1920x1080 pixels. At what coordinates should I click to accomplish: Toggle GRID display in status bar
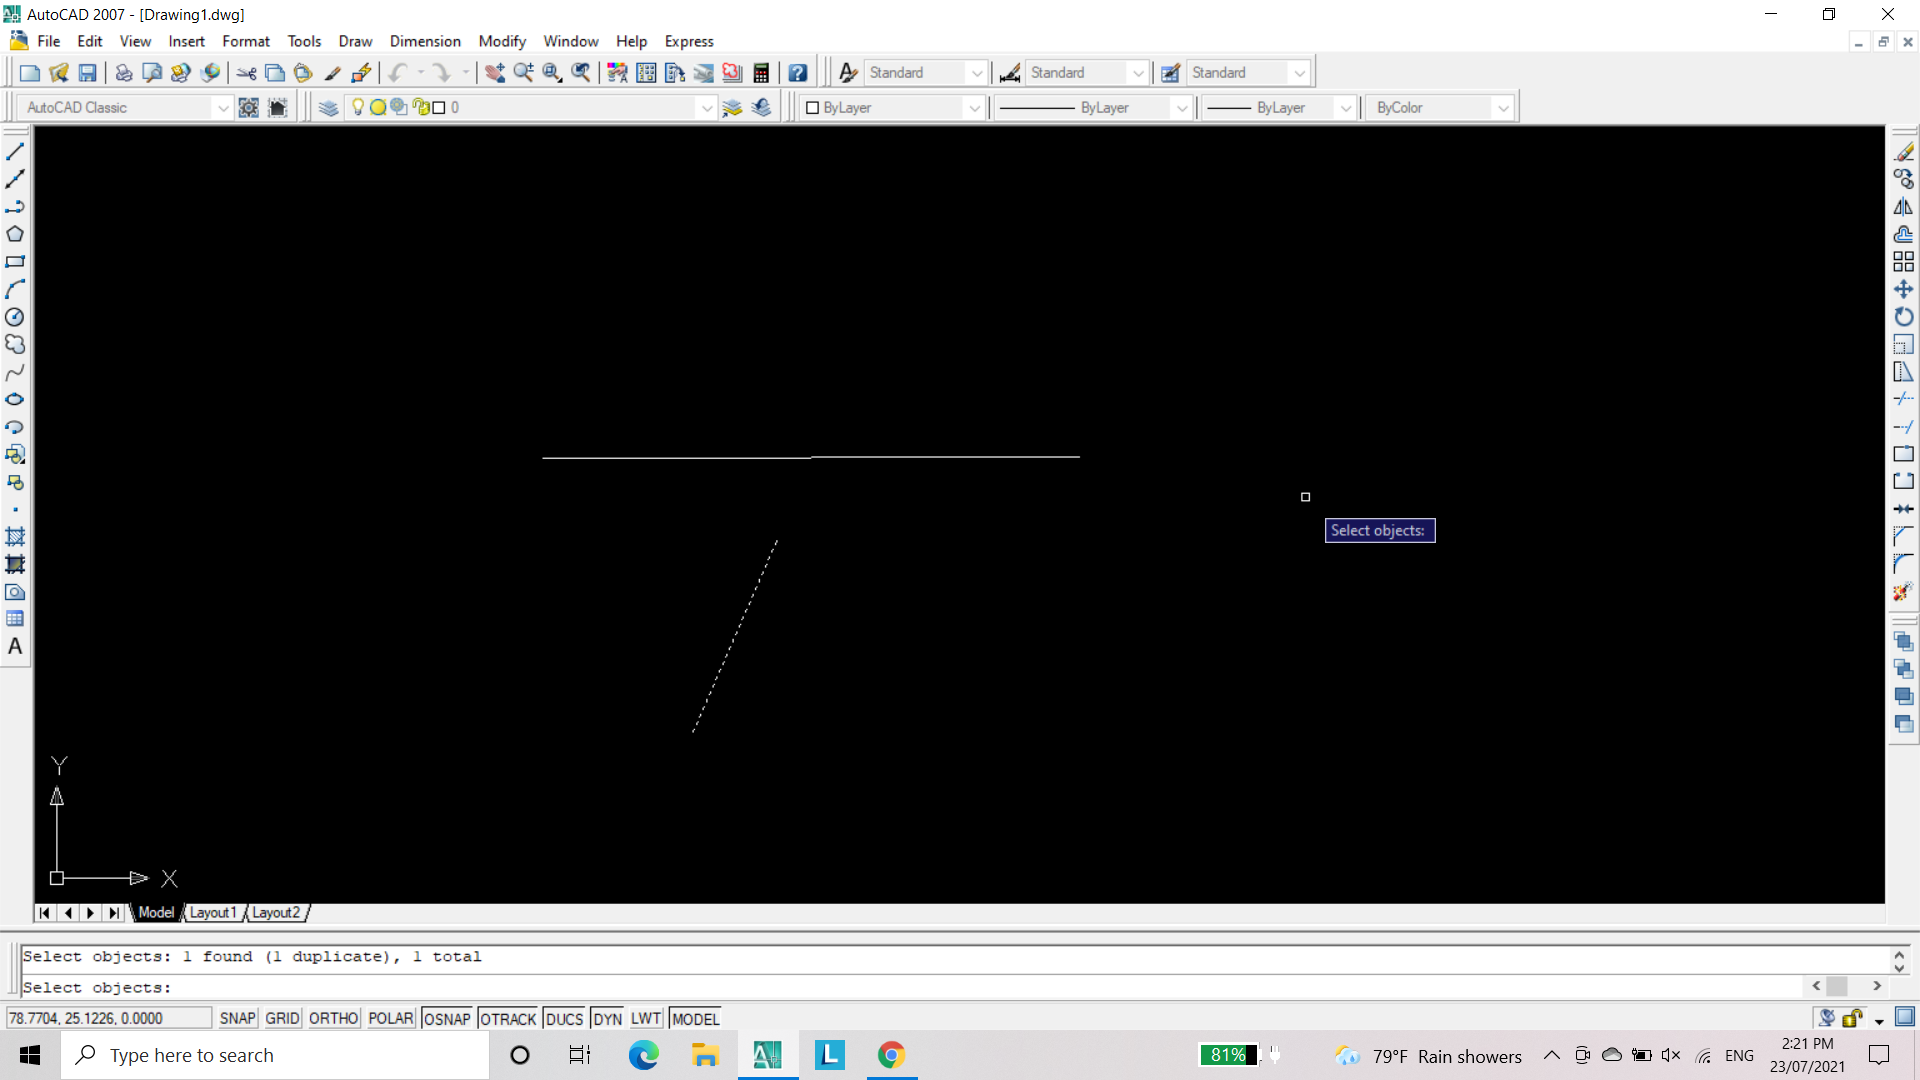pyautogui.click(x=282, y=1018)
